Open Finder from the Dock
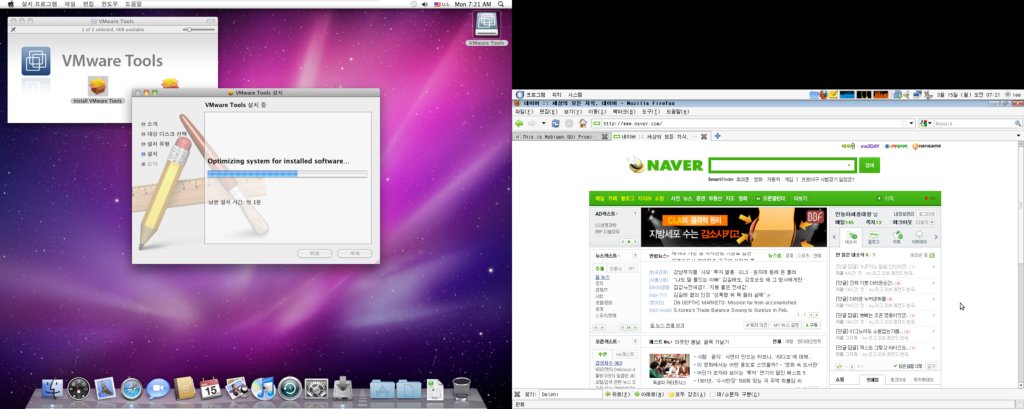This screenshot has width=1024, height=409. (53, 389)
